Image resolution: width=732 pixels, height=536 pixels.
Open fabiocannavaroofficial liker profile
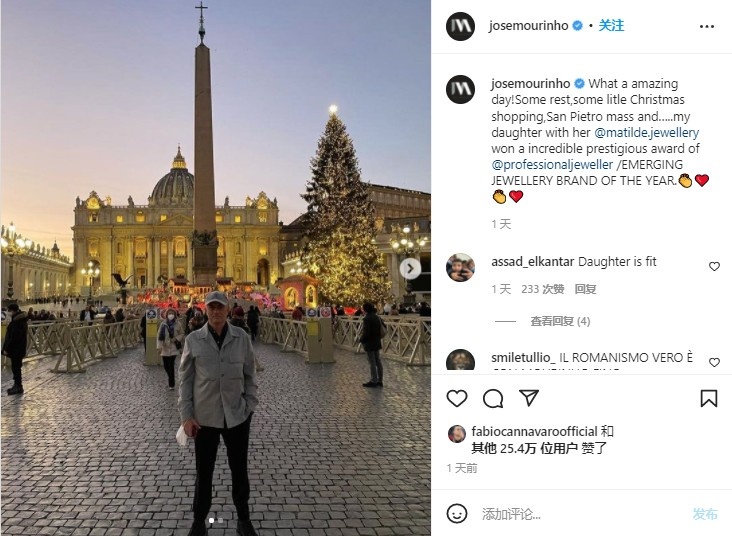click(x=534, y=431)
